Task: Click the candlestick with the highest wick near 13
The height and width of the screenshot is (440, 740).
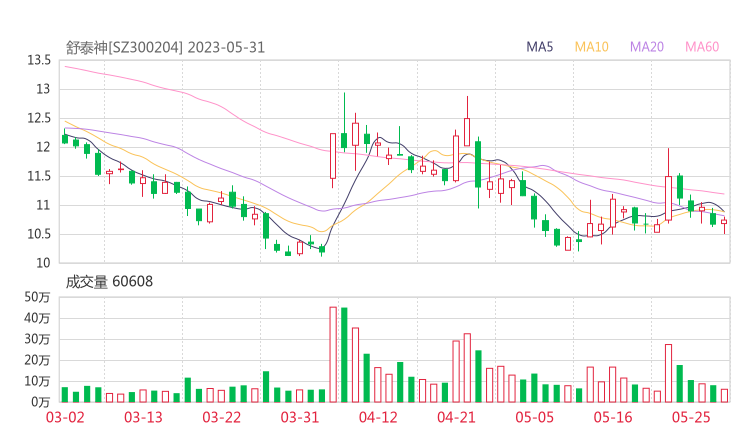Action: coord(344,122)
